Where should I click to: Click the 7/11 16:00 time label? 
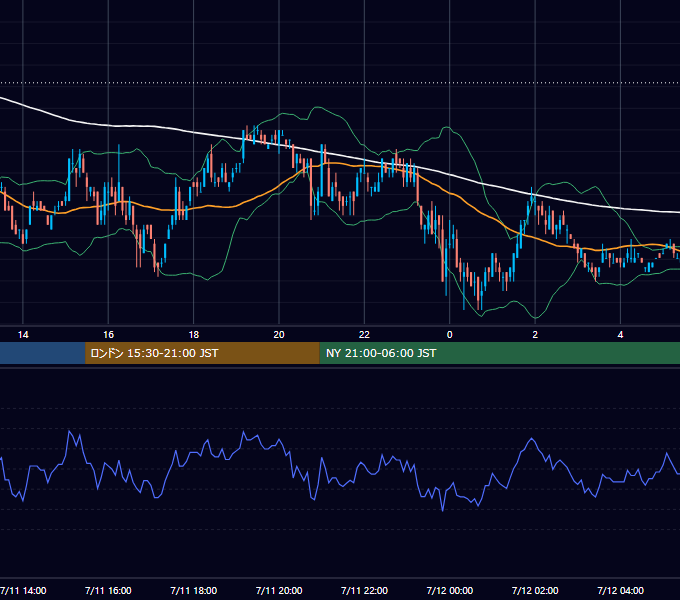point(108,590)
